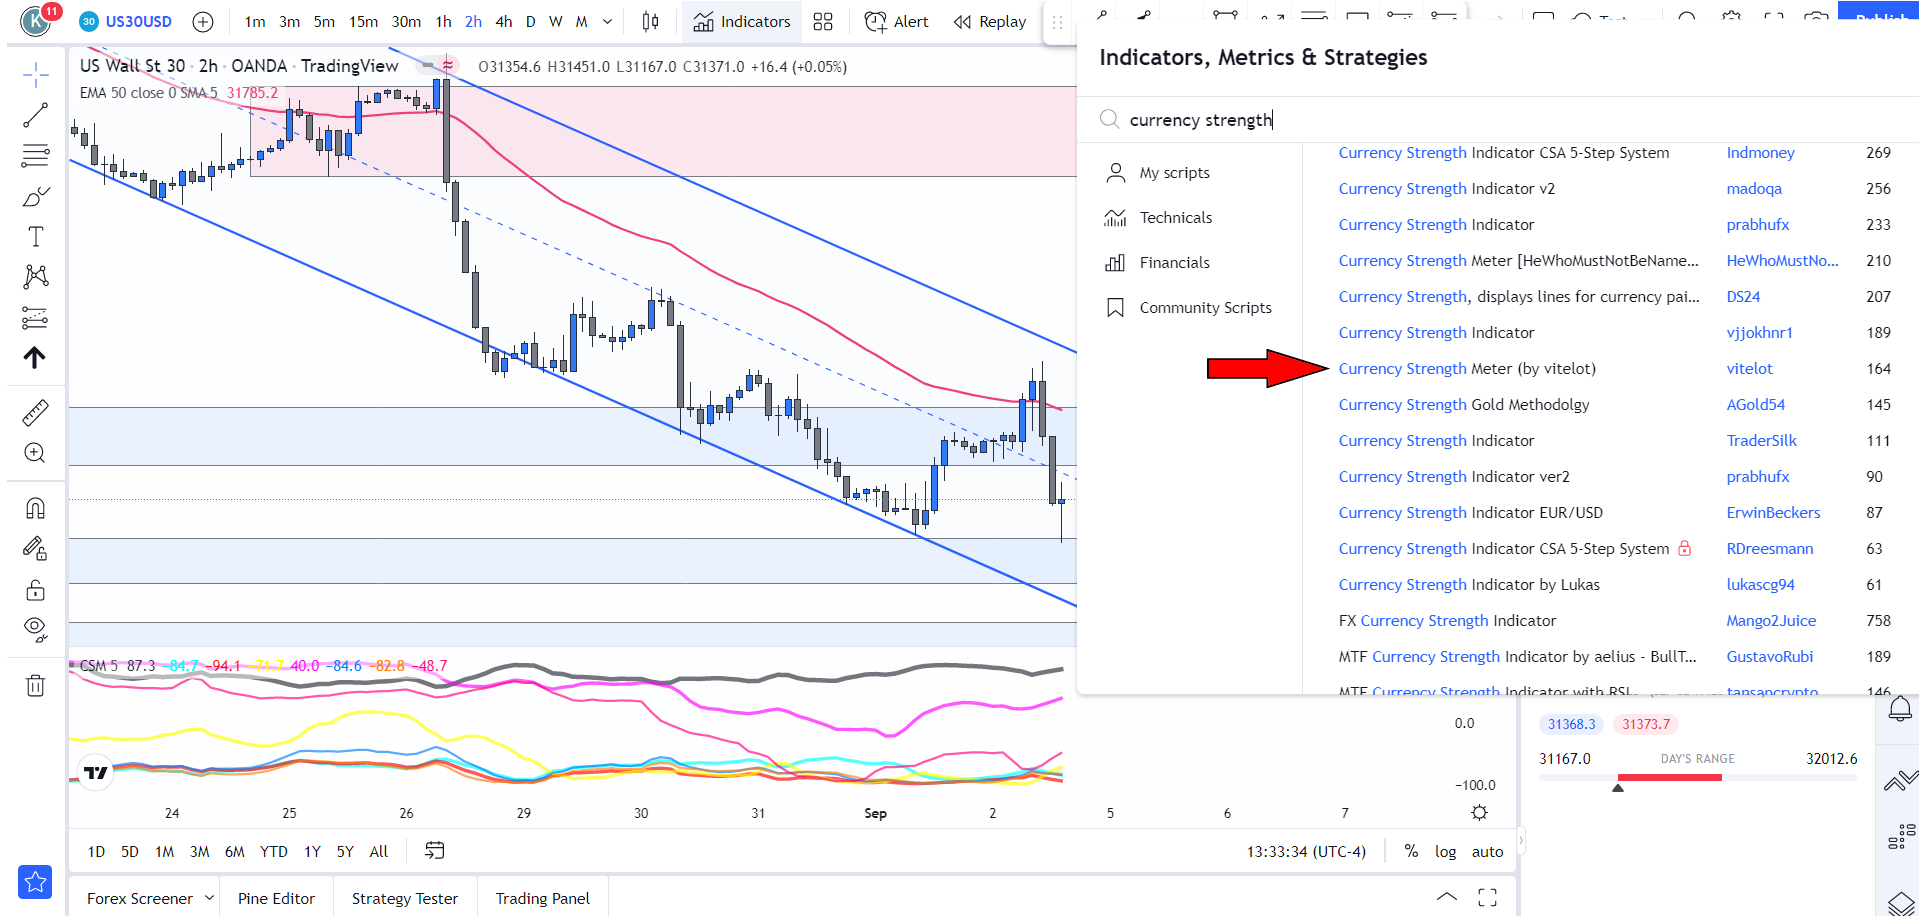
Task: Focus the indicator search field
Action: (1500, 120)
